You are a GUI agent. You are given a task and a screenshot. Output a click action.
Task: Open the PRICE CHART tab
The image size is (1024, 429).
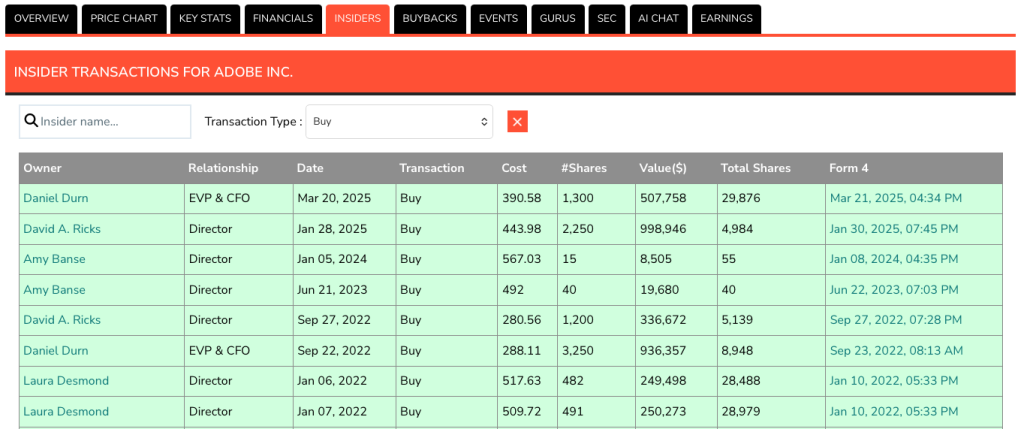(x=124, y=18)
